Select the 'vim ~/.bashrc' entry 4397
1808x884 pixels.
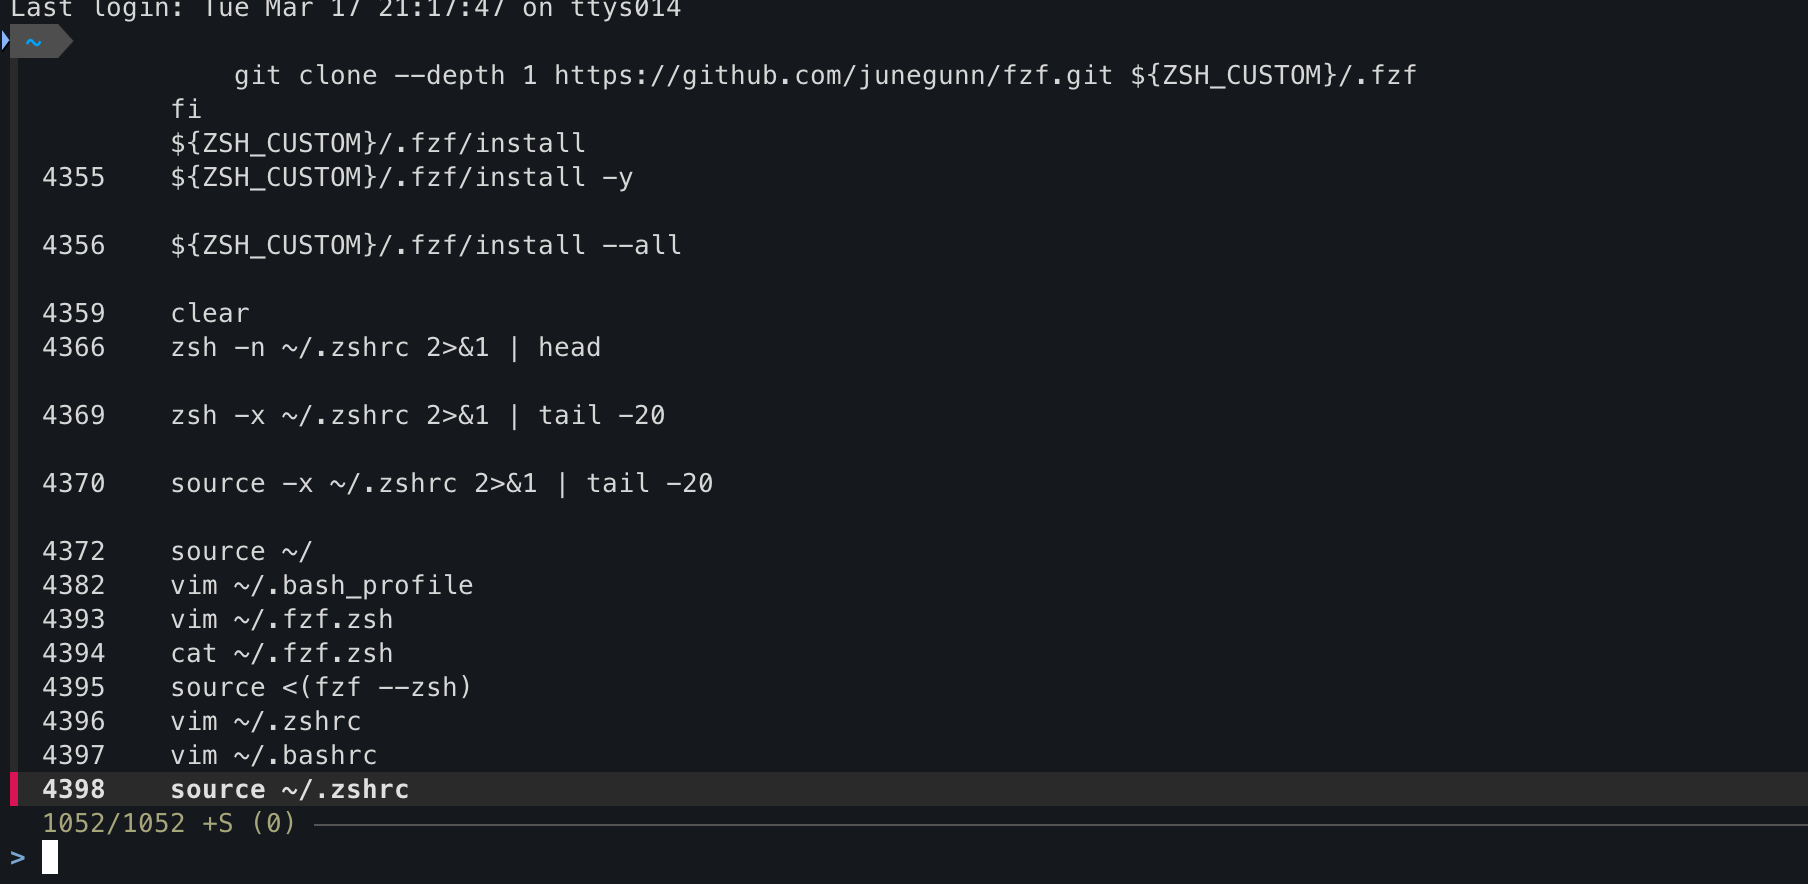pos(273,755)
